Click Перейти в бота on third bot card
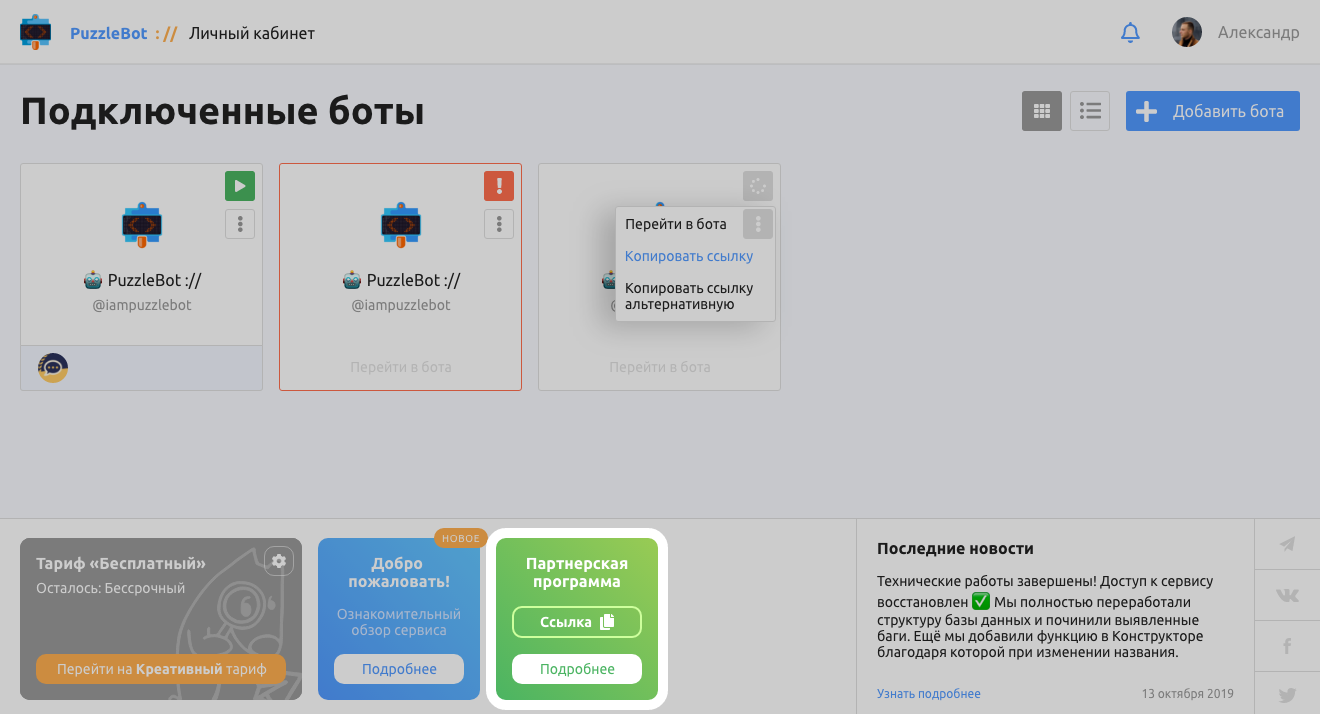1320x714 pixels. pyautogui.click(x=659, y=367)
